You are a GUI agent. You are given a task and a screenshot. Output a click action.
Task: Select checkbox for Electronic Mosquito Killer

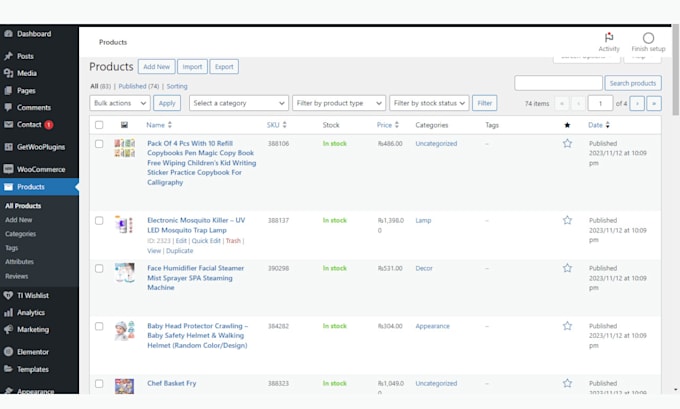pos(99,221)
